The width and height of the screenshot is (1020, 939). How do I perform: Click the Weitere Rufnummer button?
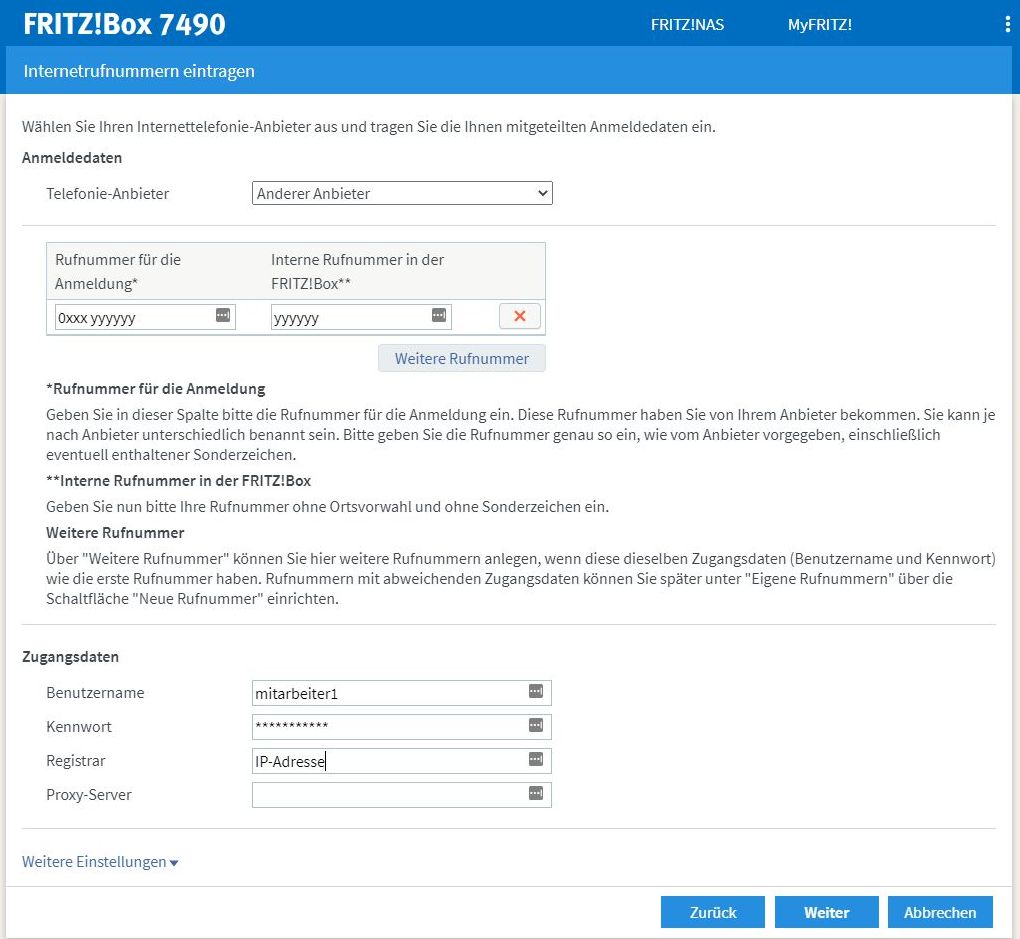coord(461,358)
